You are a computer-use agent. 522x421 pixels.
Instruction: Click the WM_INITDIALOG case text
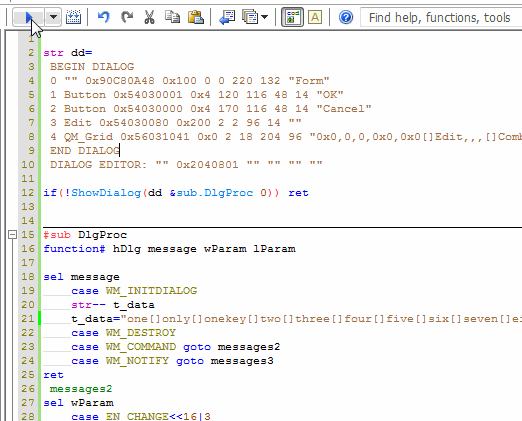coord(151,291)
